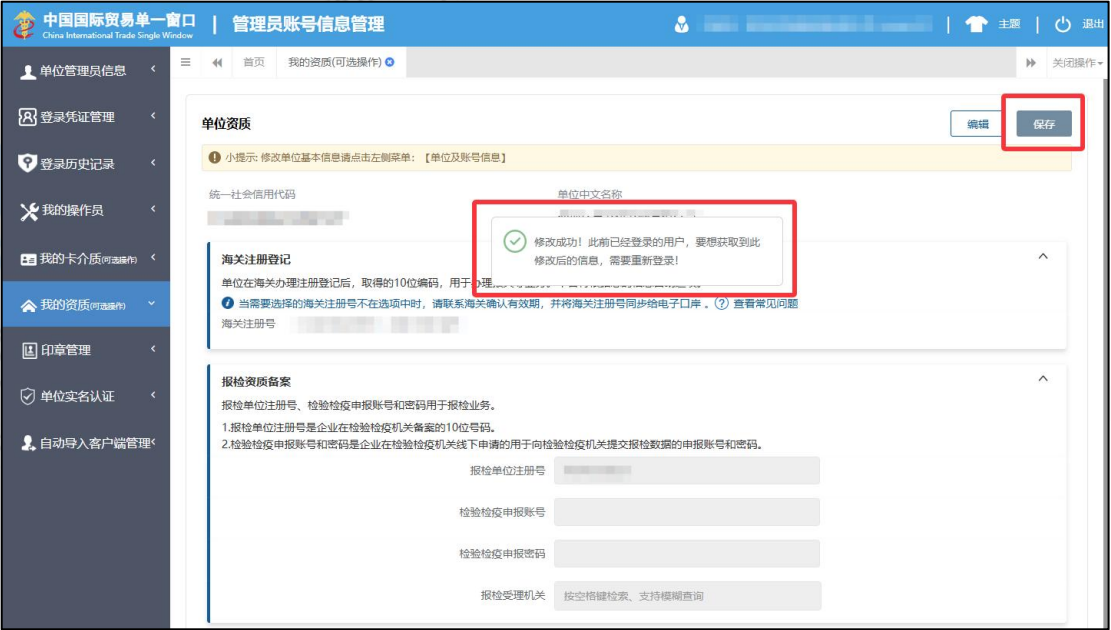
Task: Click the power logout icon
Action: [1062, 24]
